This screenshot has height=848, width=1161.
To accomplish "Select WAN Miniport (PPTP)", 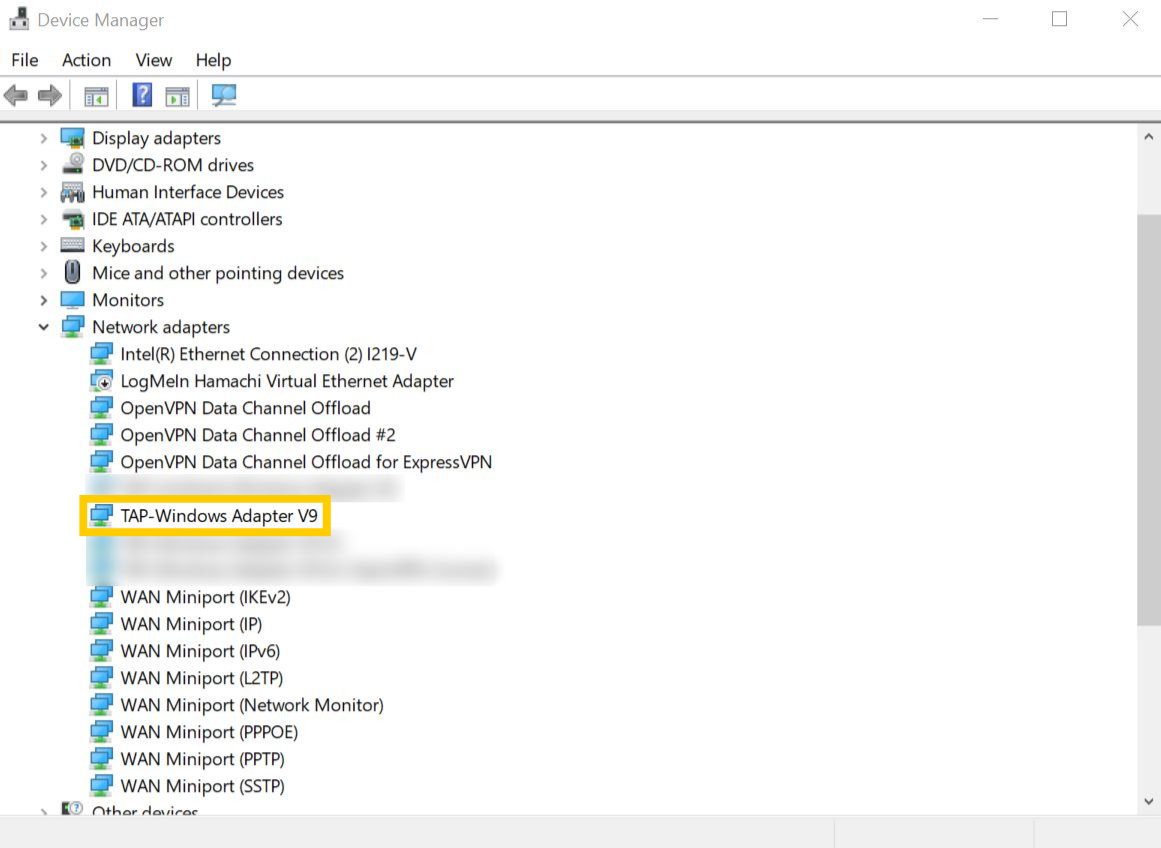I will point(203,759).
